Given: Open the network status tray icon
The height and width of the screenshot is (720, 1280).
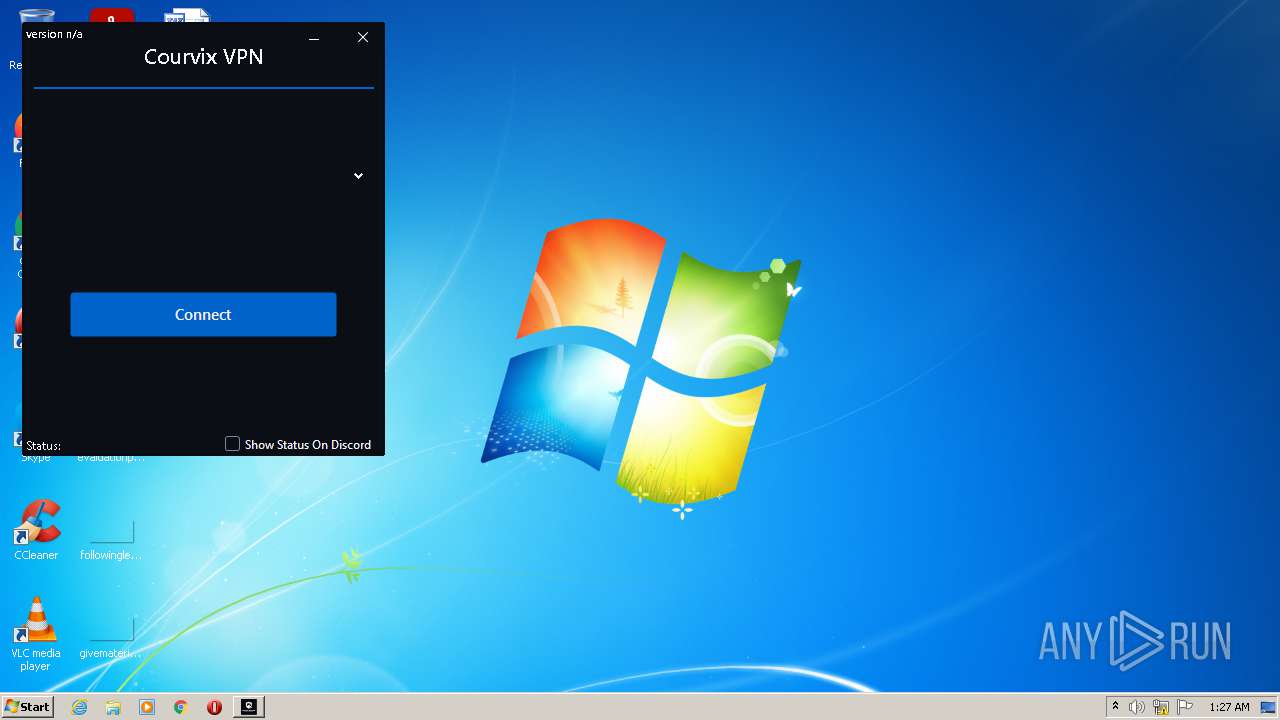Looking at the screenshot, I should (x=1161, y=707).
